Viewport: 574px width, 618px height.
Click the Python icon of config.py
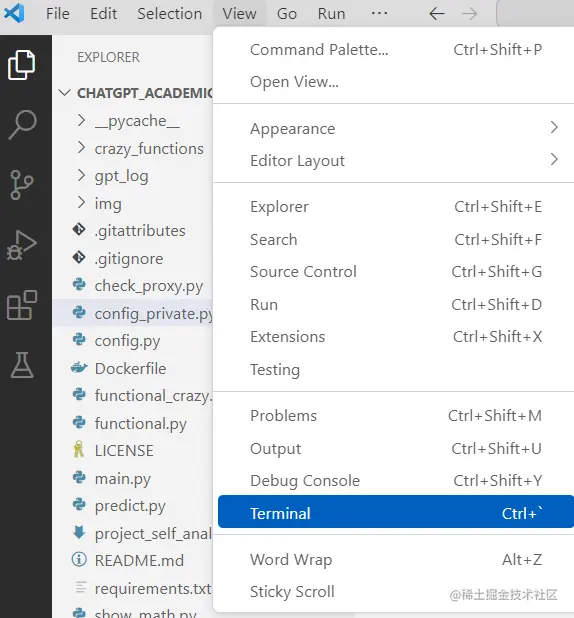coord(79,339)
